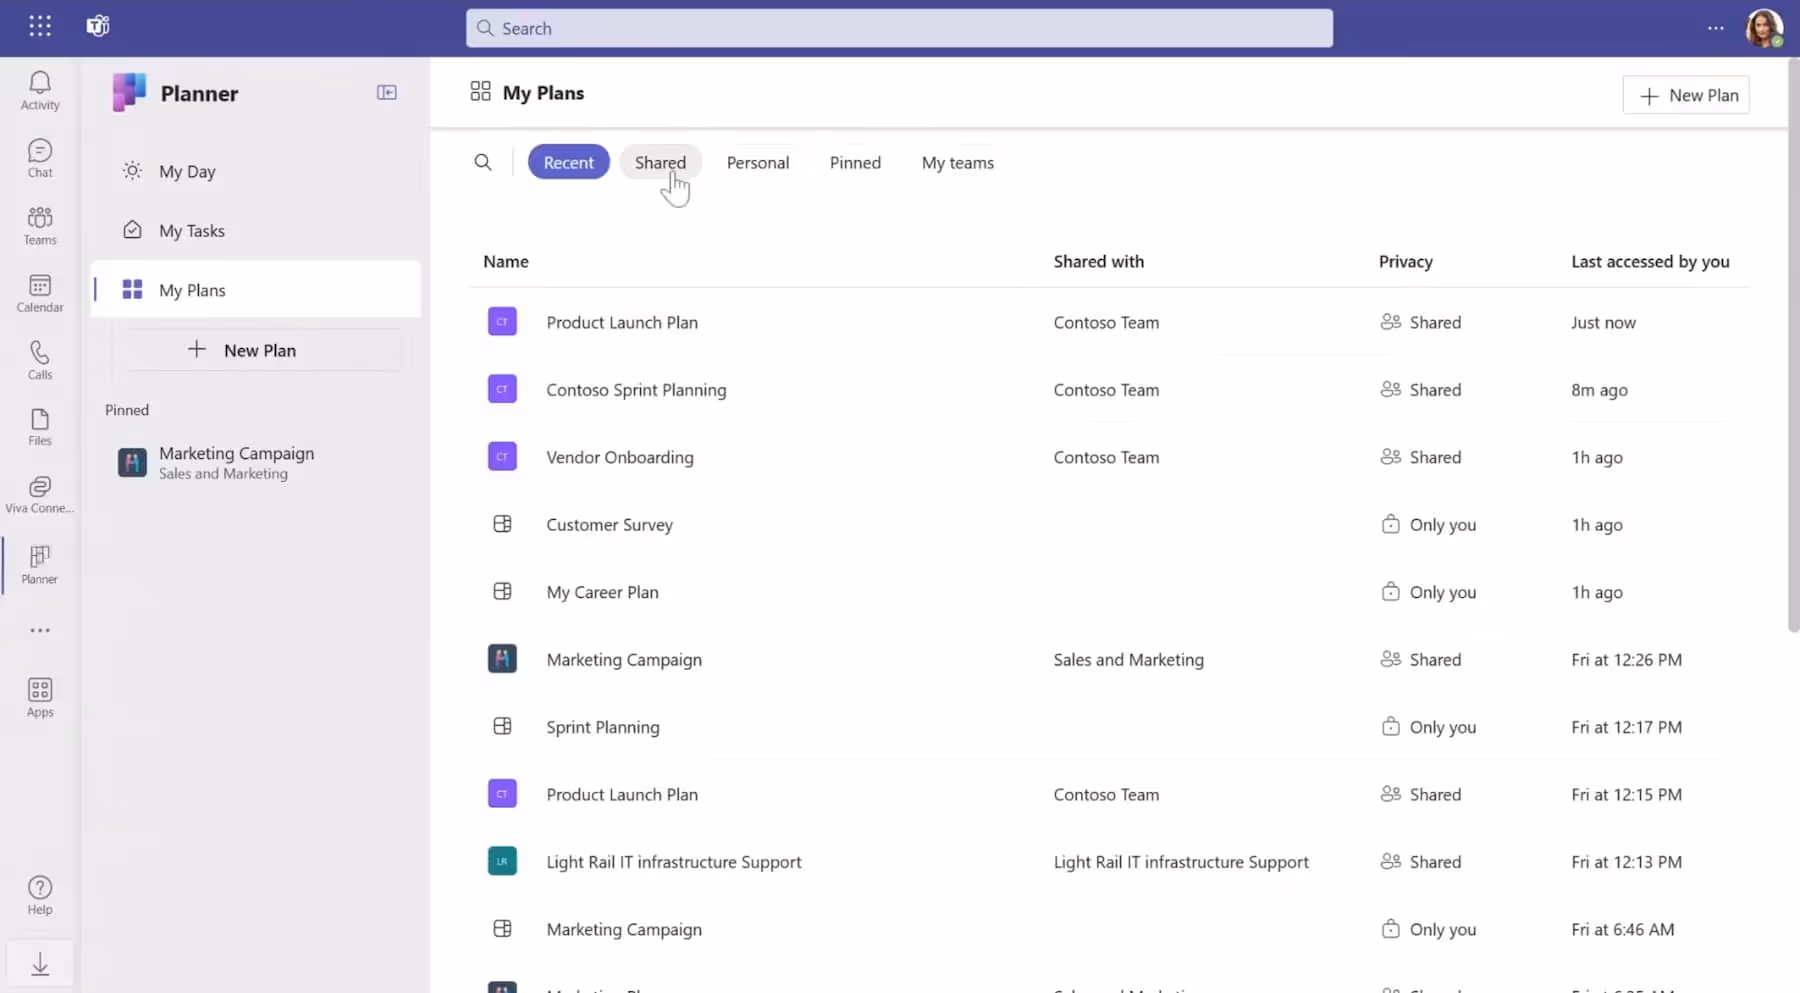The width and height of the screenshot is (1800, 993).
Task: Select the Recent filter tab
Action: pyautogui.click(x=569, y=162)
